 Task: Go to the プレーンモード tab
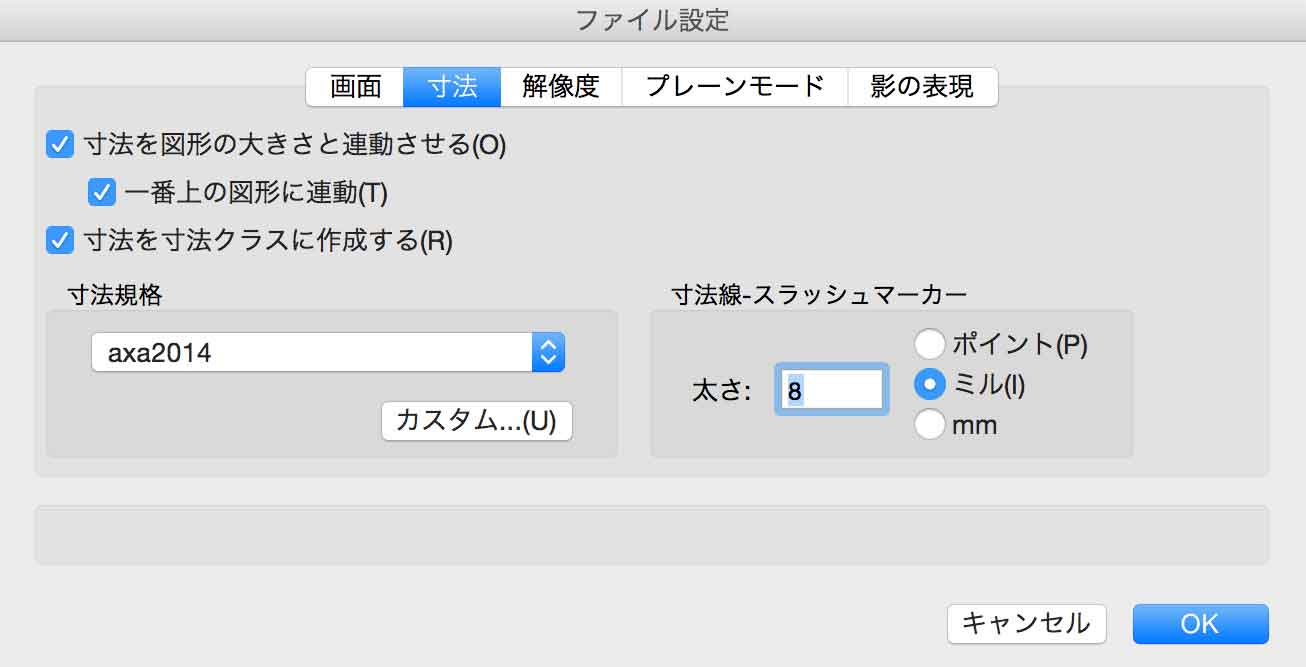coord(735,87)
